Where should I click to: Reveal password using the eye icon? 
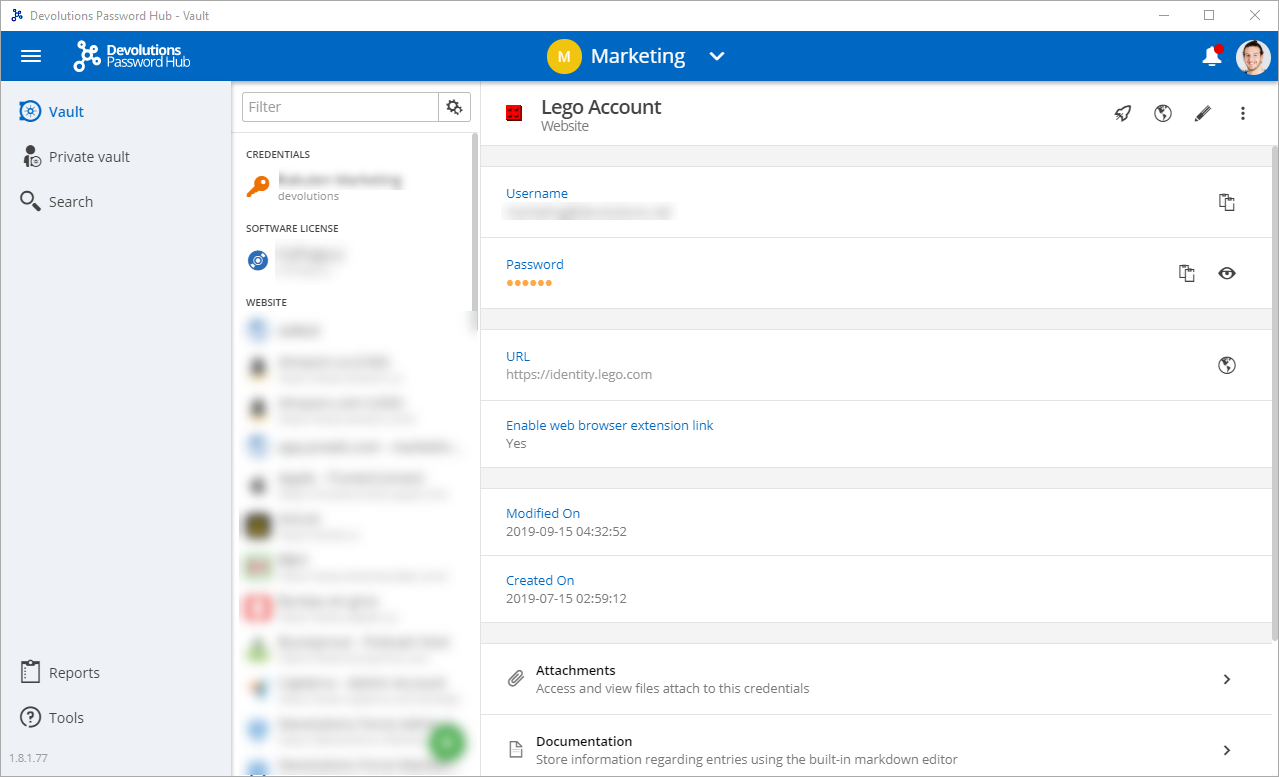tap(1227, 273)
